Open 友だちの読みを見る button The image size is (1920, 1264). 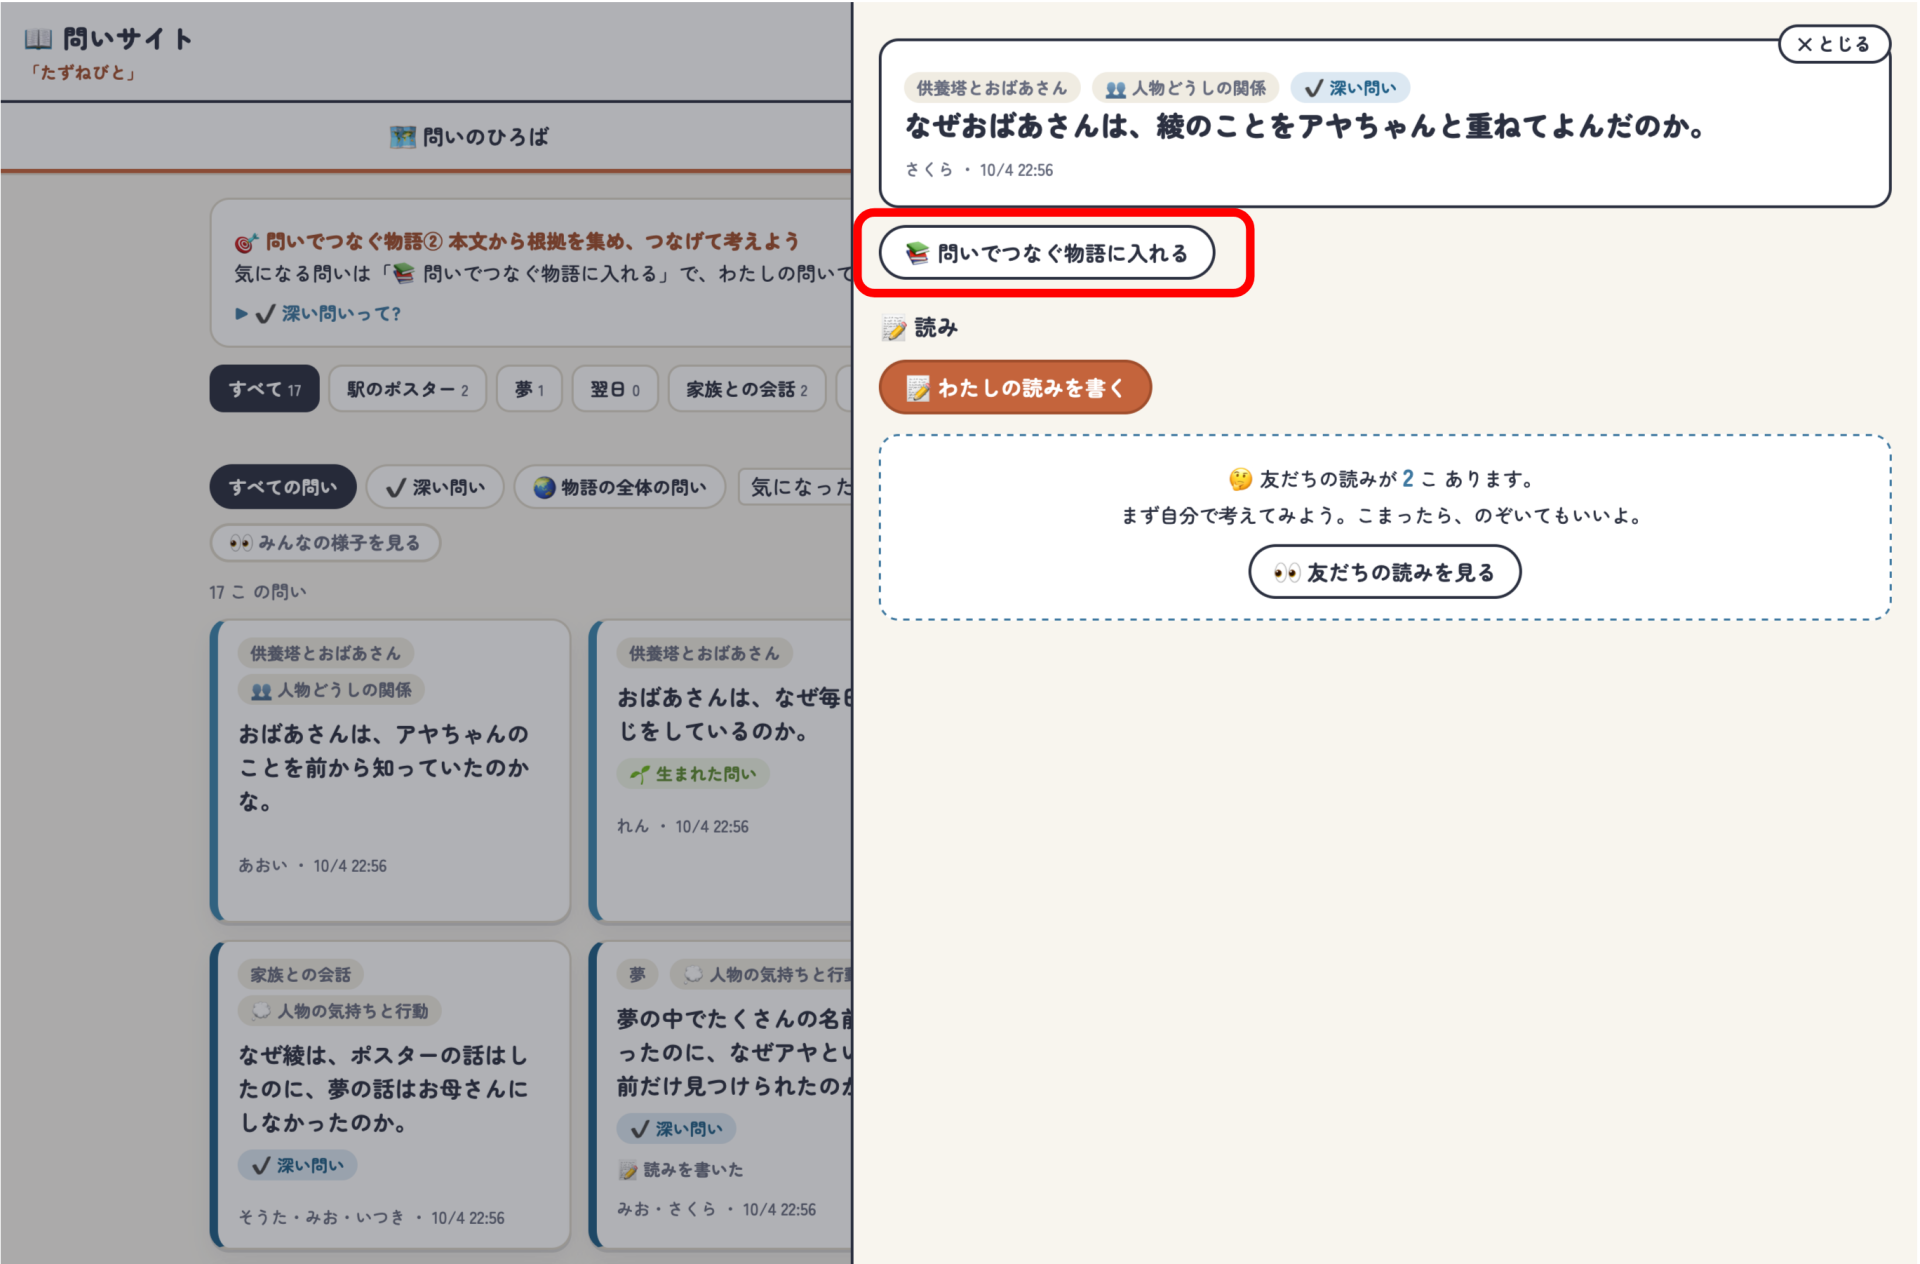(1384, 572)
